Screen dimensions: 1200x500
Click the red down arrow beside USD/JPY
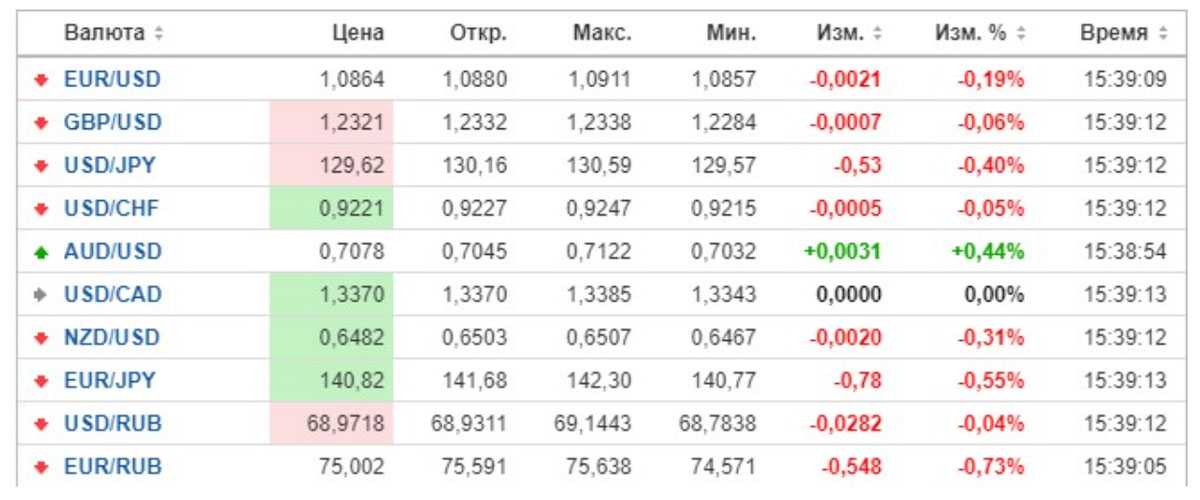click(x=41, y=165)
